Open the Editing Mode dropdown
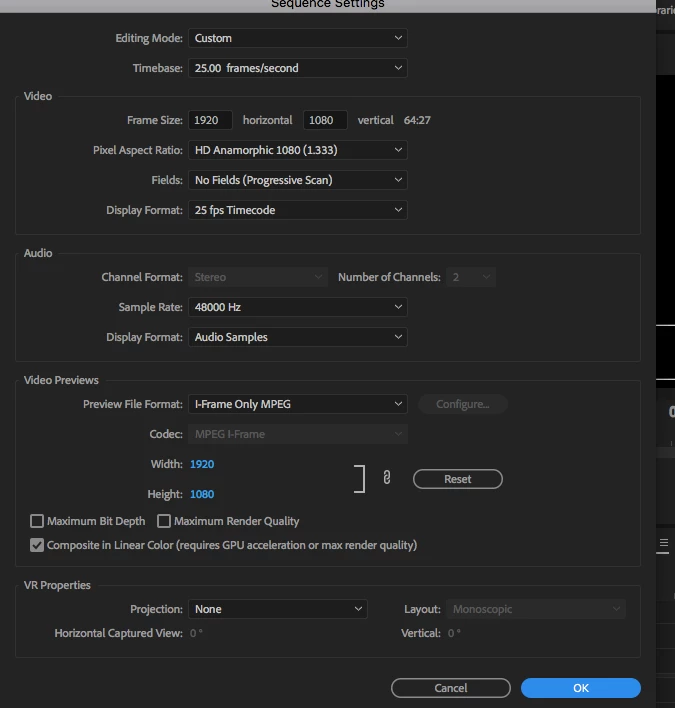The image size is (675, 708). point(298,38)
